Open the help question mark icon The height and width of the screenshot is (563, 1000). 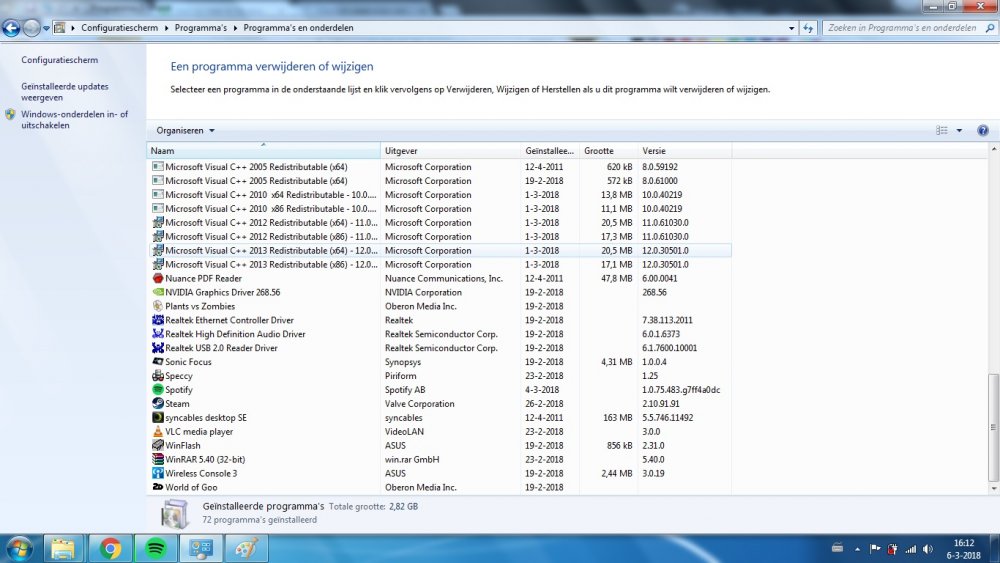pos(982,131)
